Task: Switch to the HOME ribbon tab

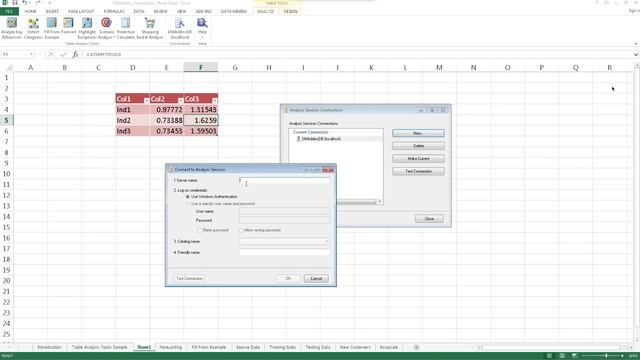Action: 30,11
